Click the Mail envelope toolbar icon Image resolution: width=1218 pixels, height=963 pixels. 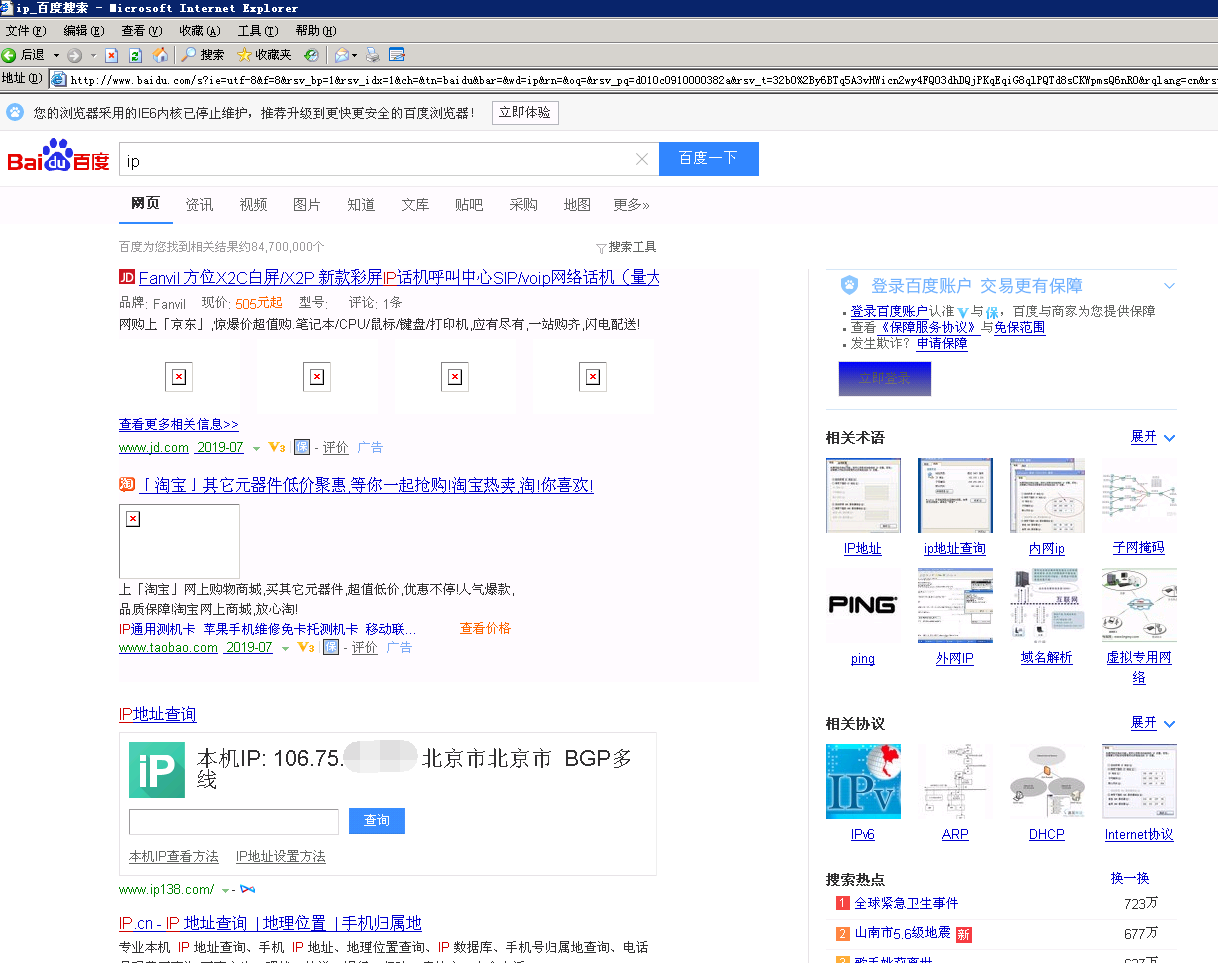point(341,55)
